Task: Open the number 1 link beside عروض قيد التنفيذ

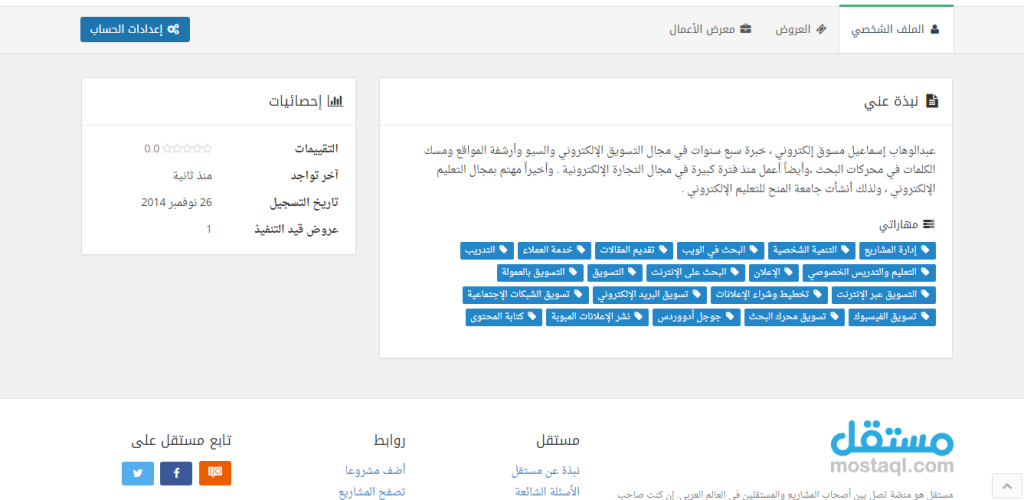Action: coord(209,229)
